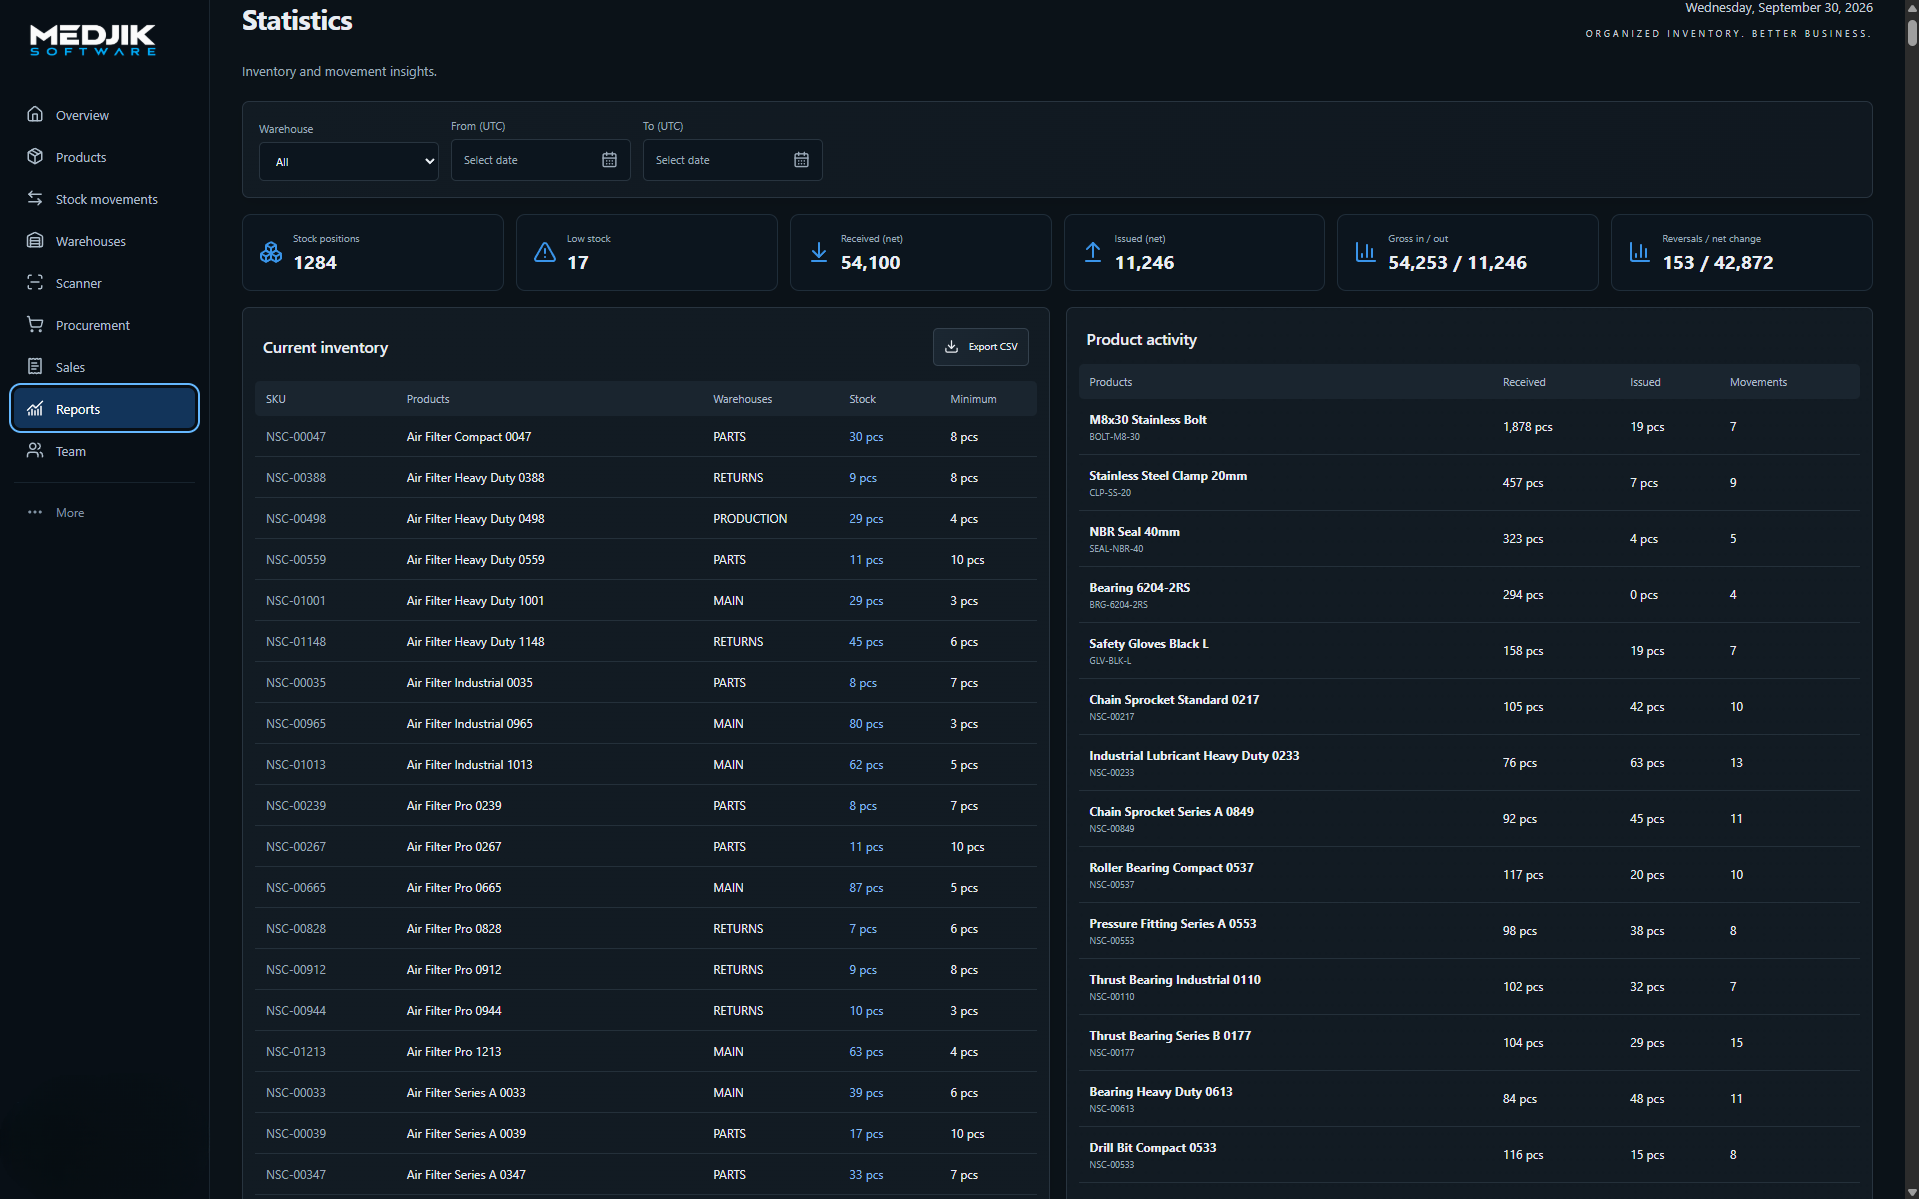1919x1199 pixels.
Task: Click the Stock column header in inventory
Action: coord(862,399)
